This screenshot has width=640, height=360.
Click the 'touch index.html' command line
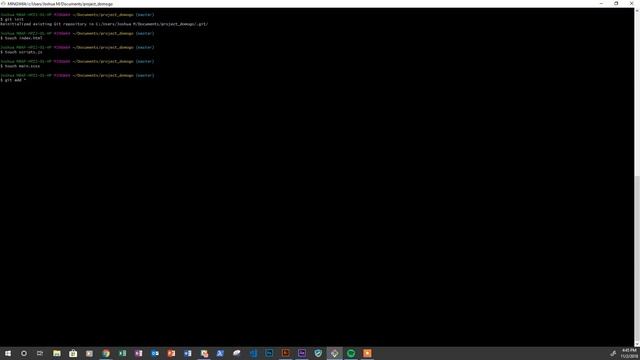coord(22,38)
